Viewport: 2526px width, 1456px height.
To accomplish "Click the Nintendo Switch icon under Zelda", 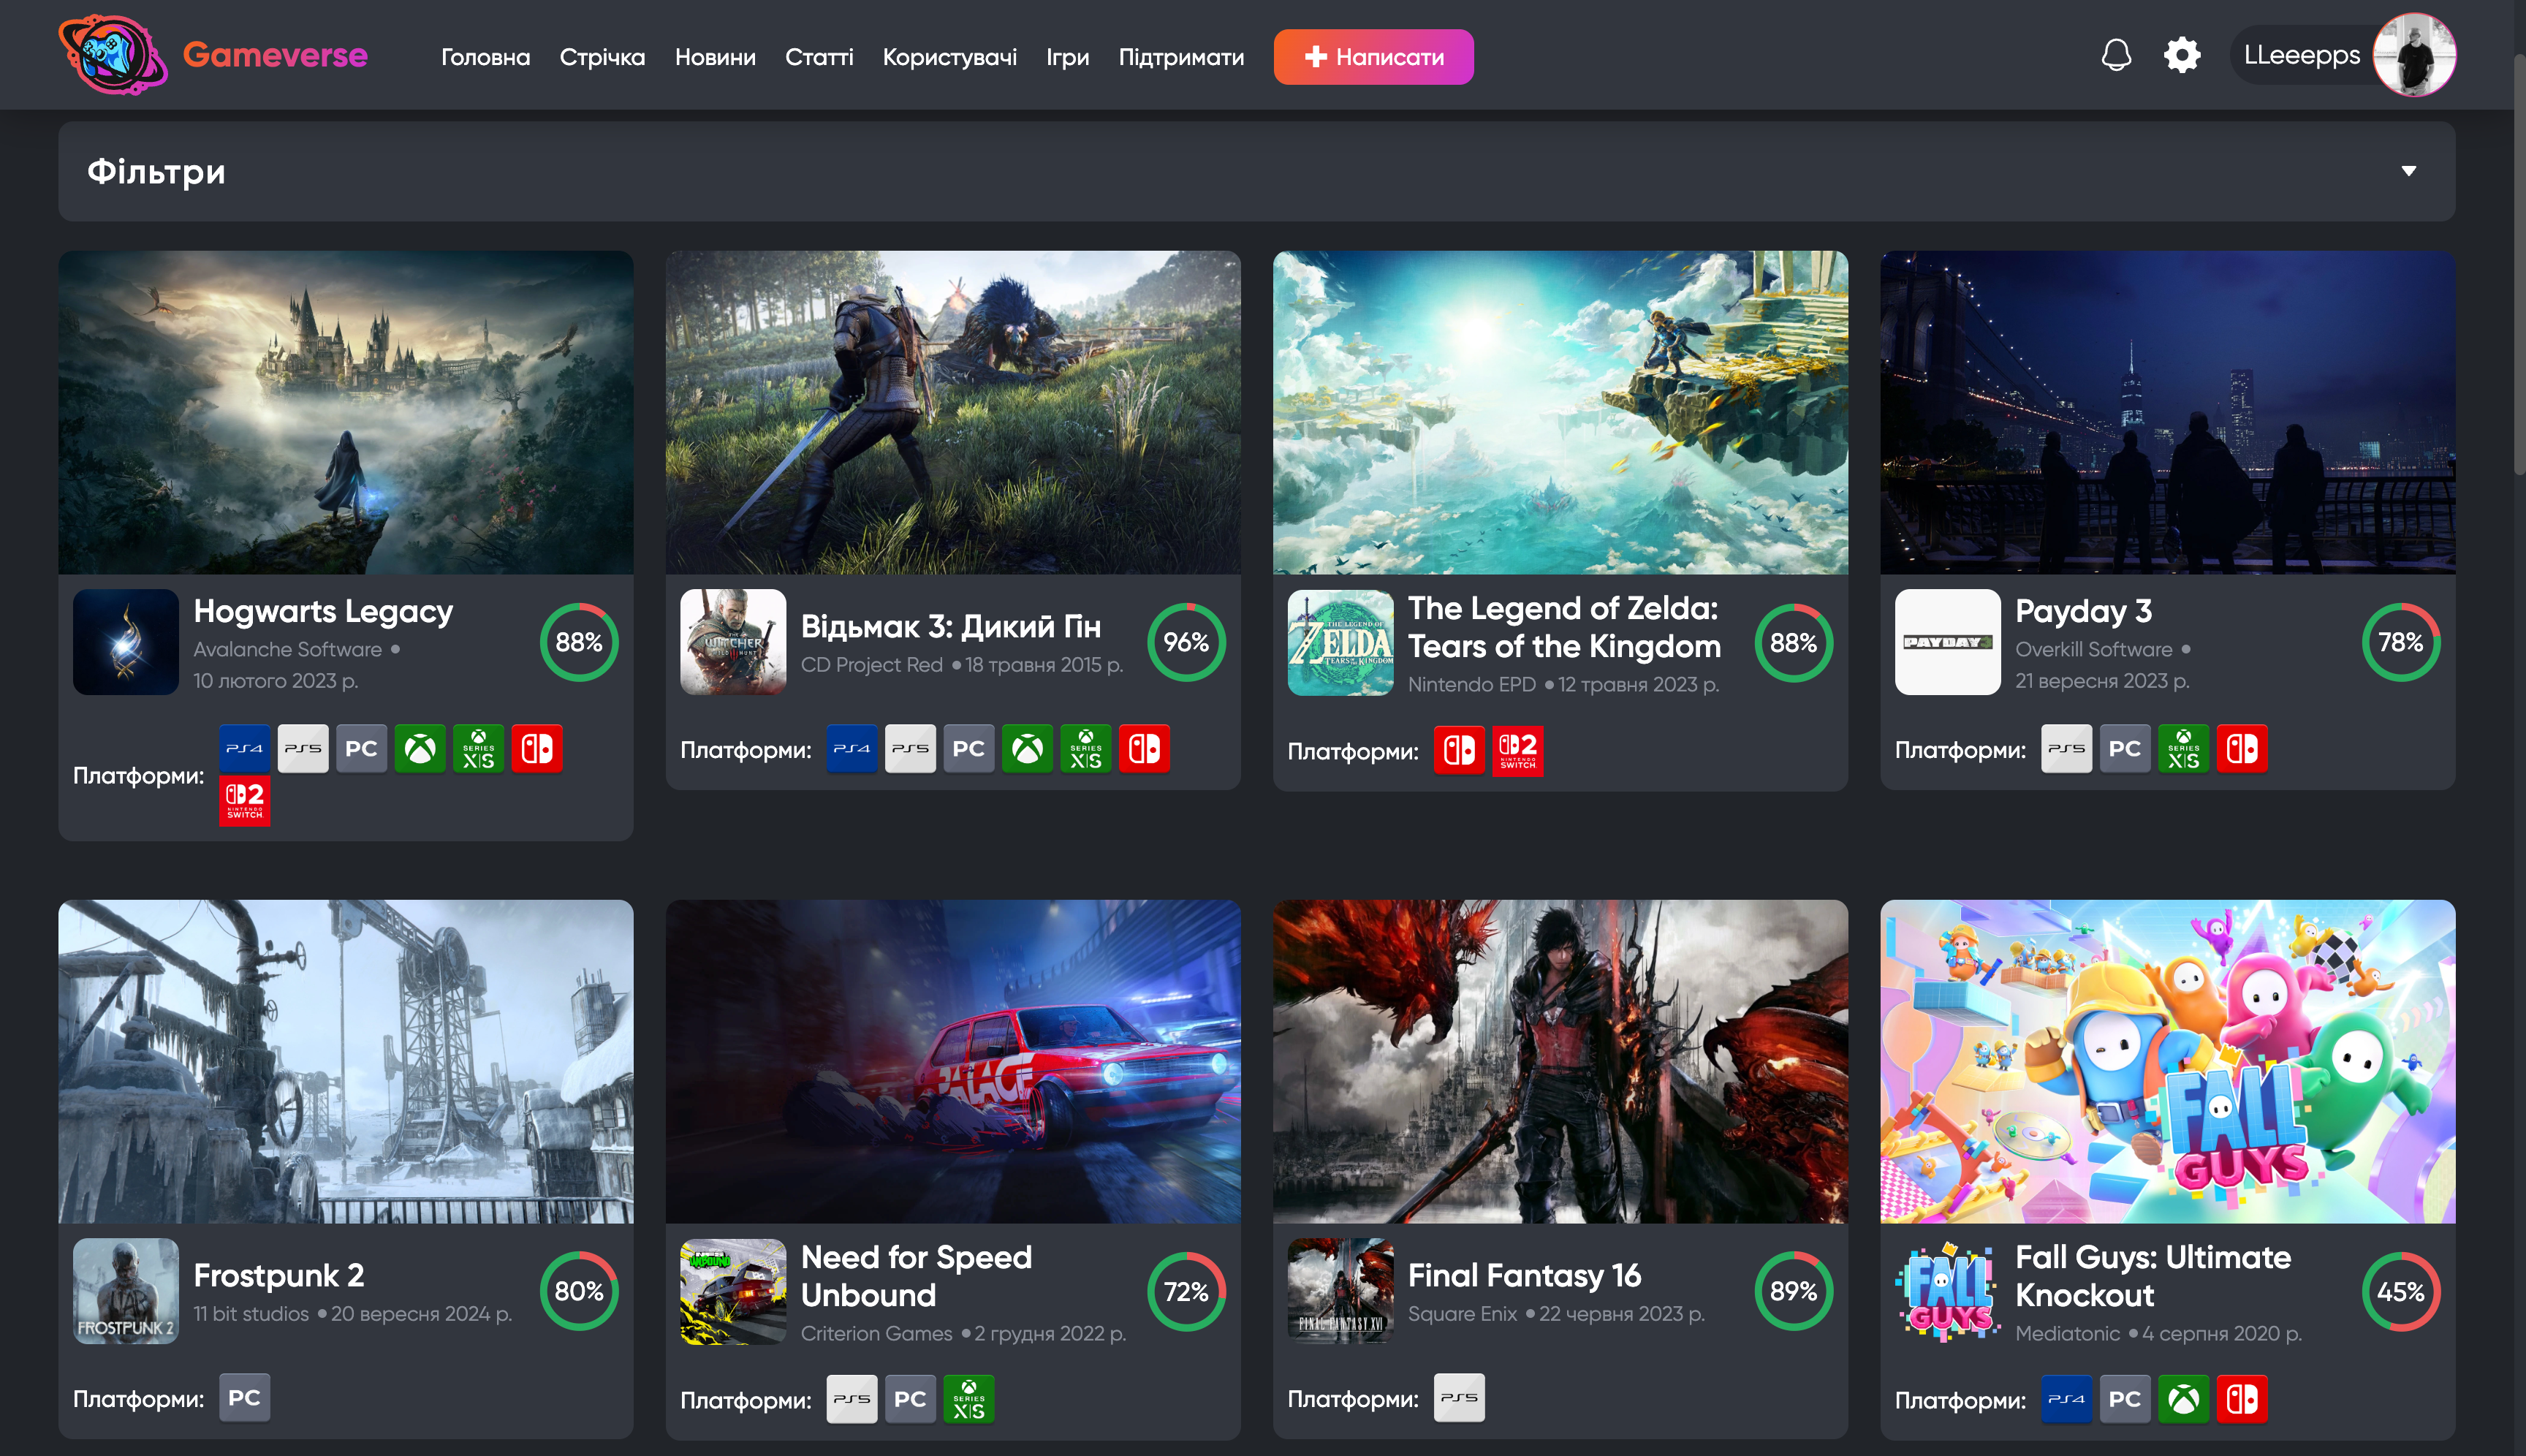I will [x=1460, y=752].
